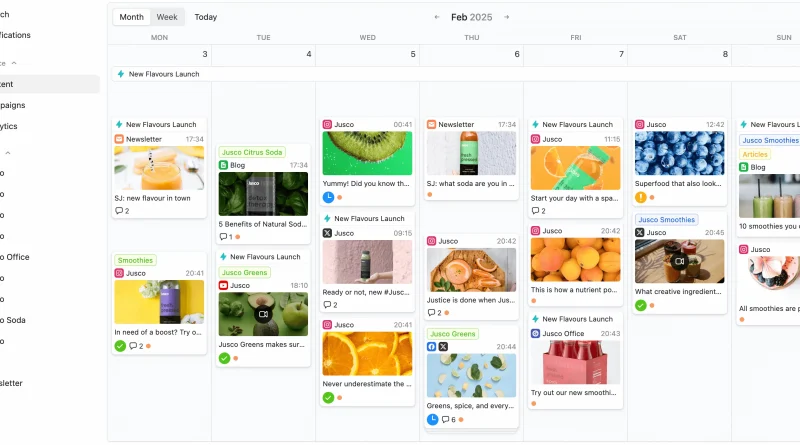The width and height of the screenshot is (800, 445).
Task: Open the blueberries post thumbnail on Saturday
Action: (680, 160)
